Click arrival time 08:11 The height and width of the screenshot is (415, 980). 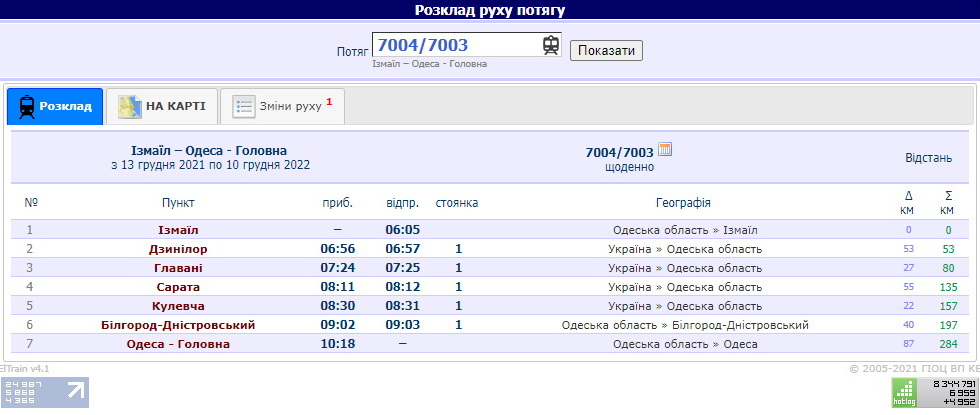[x=338, y=287]
